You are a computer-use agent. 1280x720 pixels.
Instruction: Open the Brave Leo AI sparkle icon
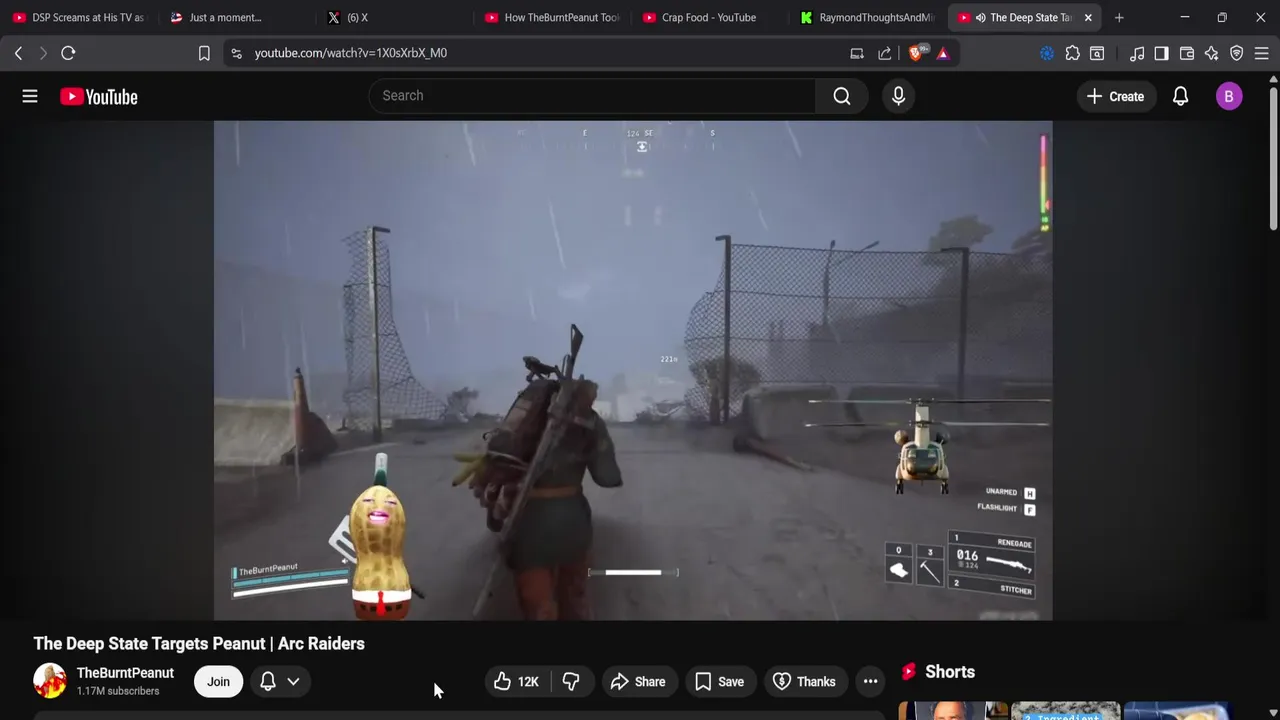1212,53
